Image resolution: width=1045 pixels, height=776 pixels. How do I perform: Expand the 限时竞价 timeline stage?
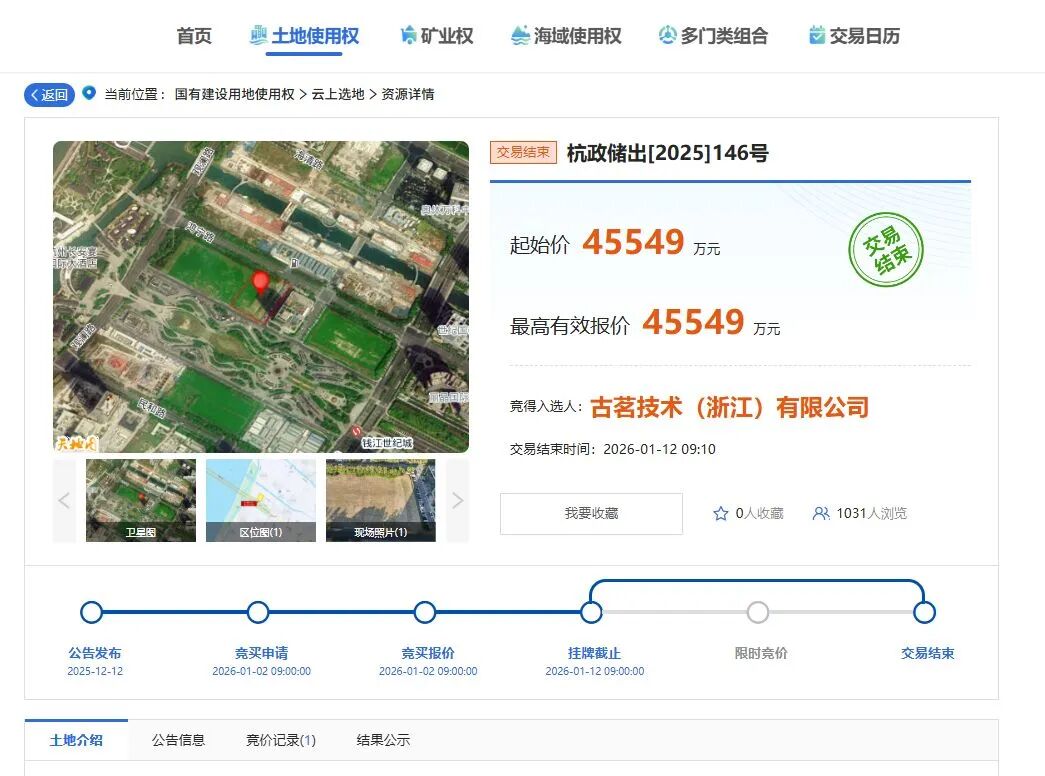tap(758, 611)
